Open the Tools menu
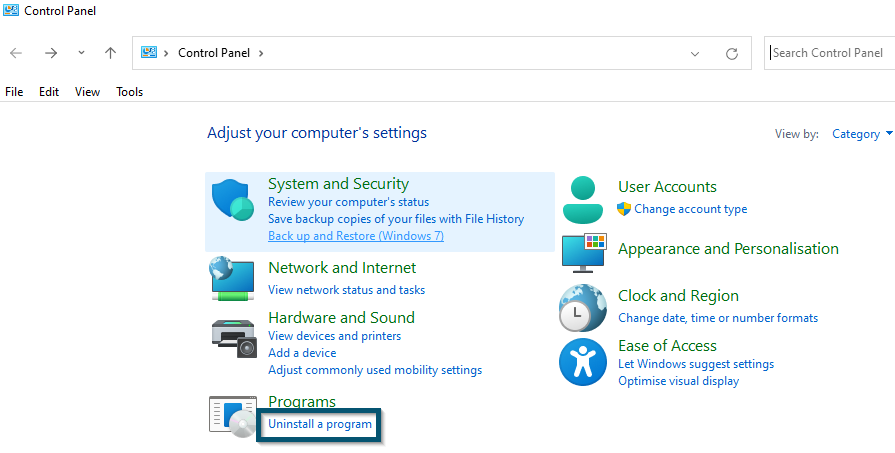 coord(130,92)
